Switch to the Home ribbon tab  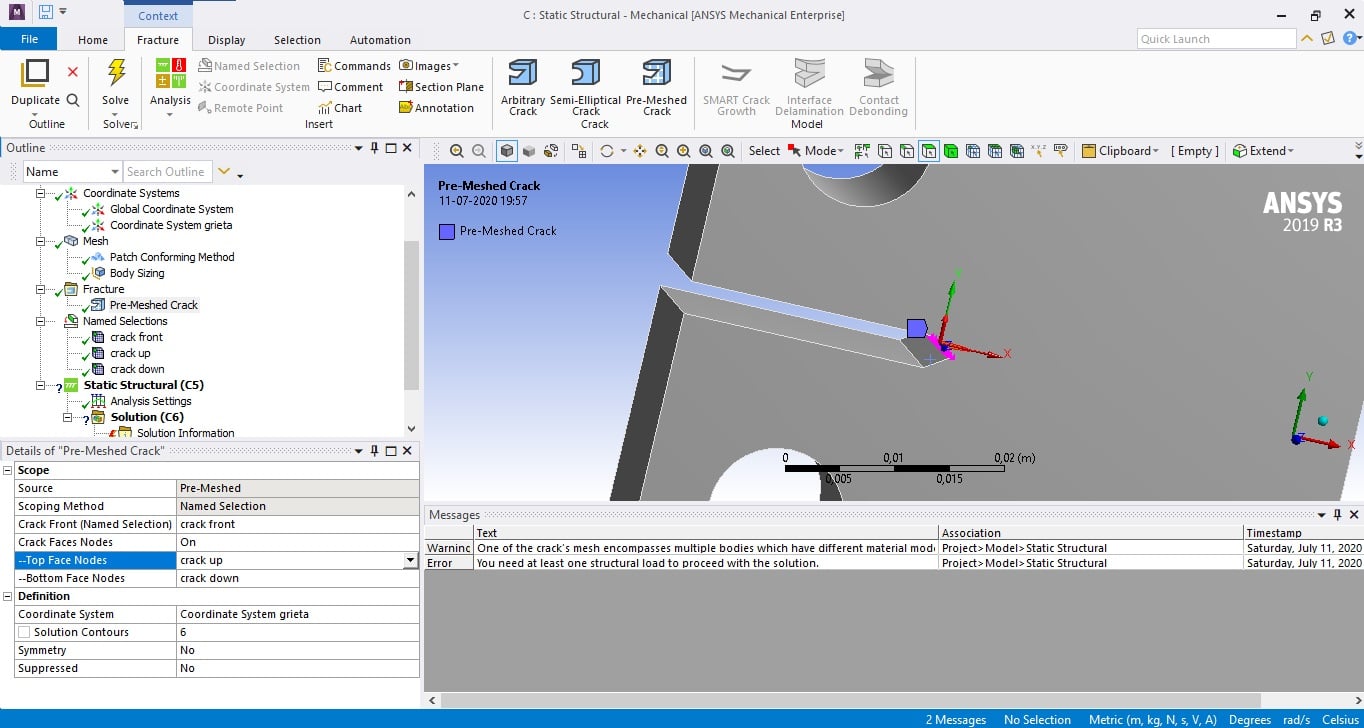pos(93,40)
